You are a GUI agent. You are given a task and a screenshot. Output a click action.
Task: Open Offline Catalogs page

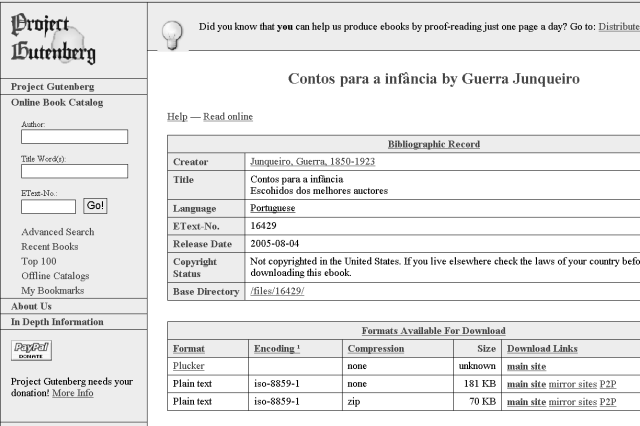[x=55, y=276]
